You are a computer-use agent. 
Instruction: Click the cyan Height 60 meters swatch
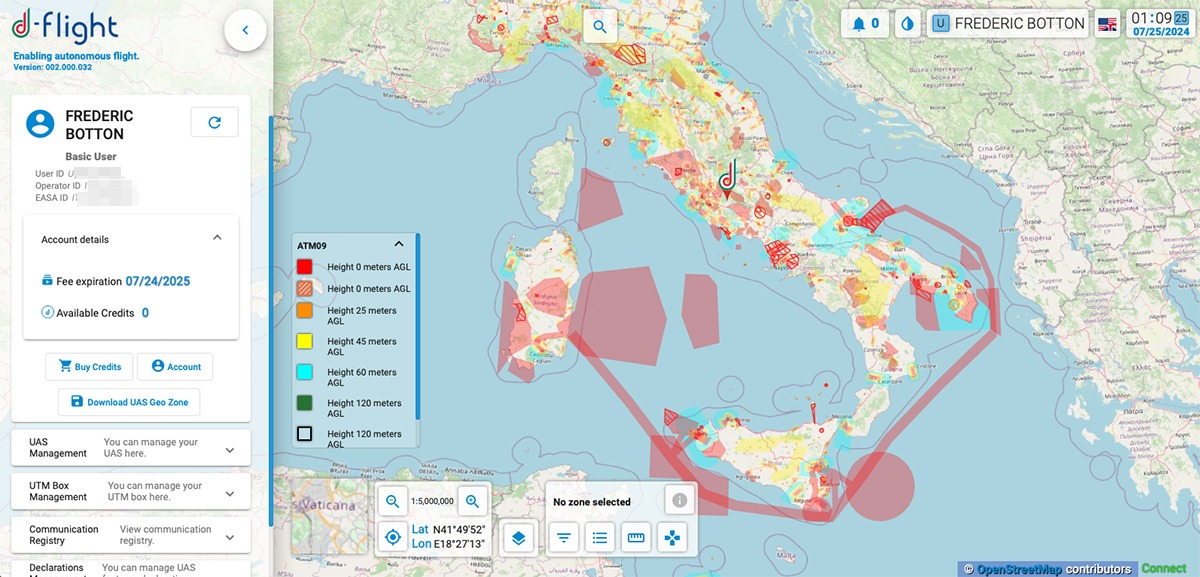tap(305, 373)
